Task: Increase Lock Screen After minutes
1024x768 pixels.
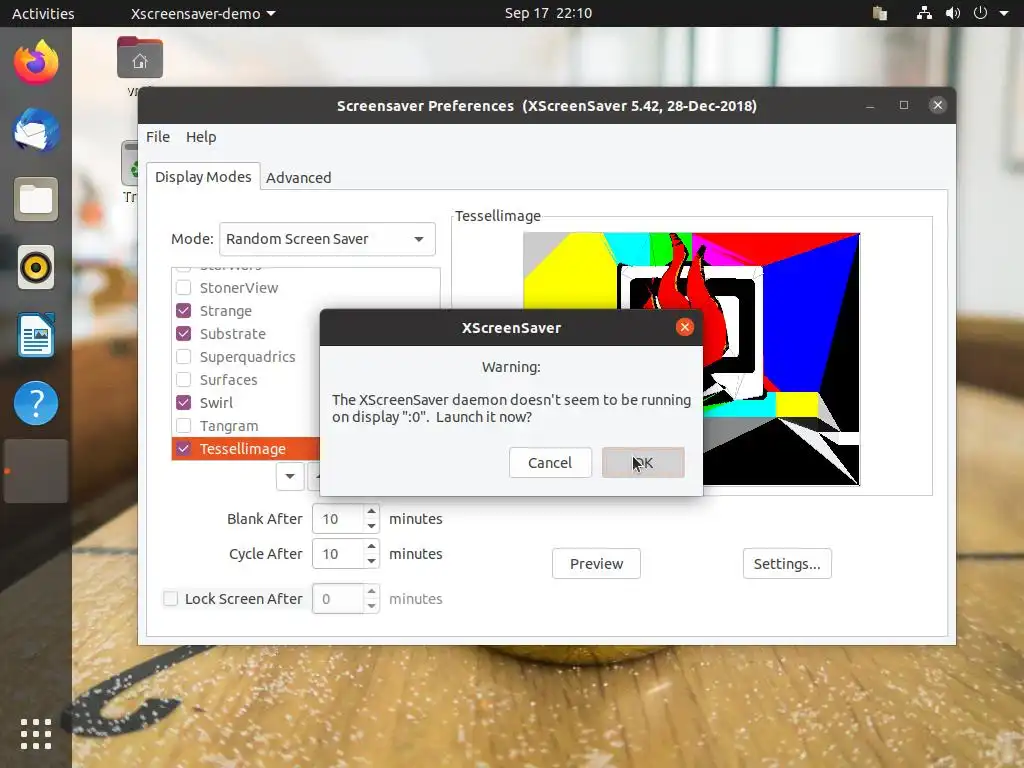Action: pyautogui.click(x=372, y=591)
